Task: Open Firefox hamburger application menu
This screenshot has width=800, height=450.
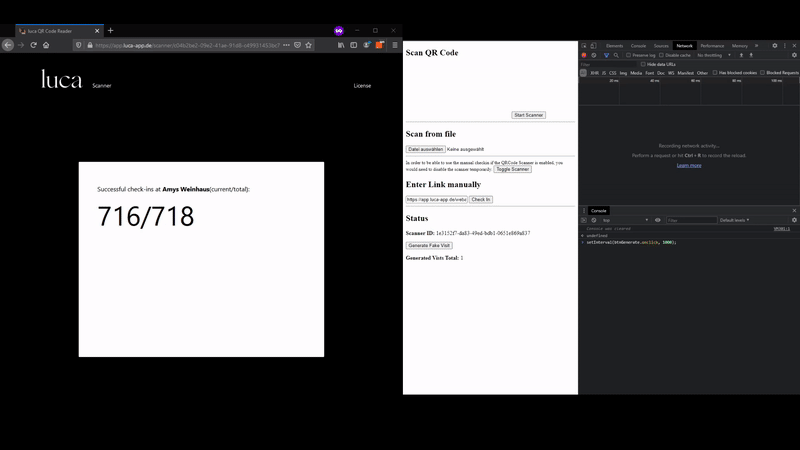Action: pyautogui.click(x=395, y=45)
